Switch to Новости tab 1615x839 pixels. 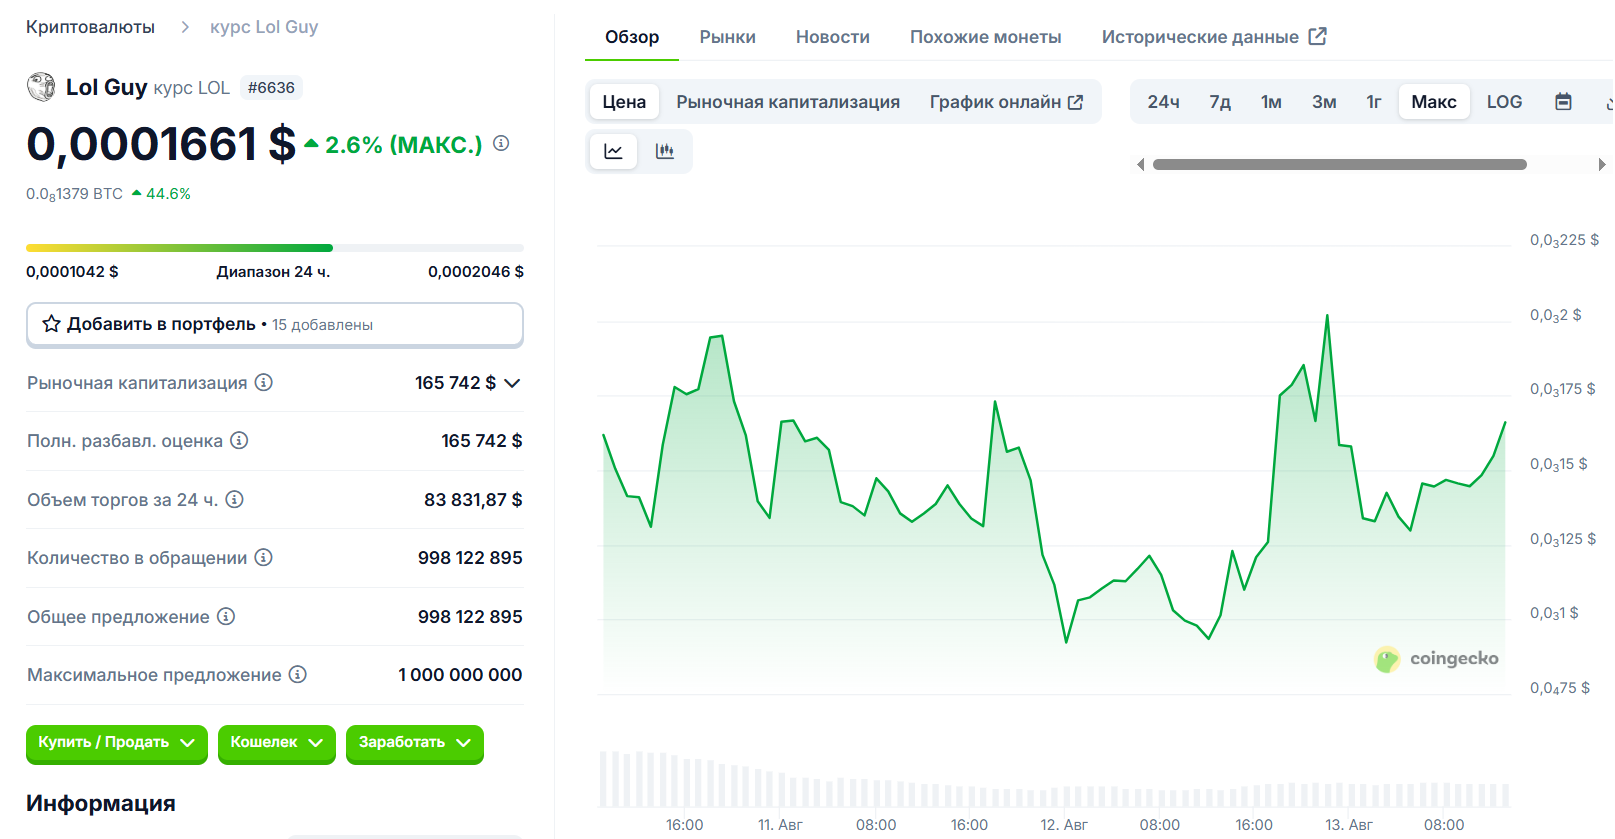tap(832, 37)
